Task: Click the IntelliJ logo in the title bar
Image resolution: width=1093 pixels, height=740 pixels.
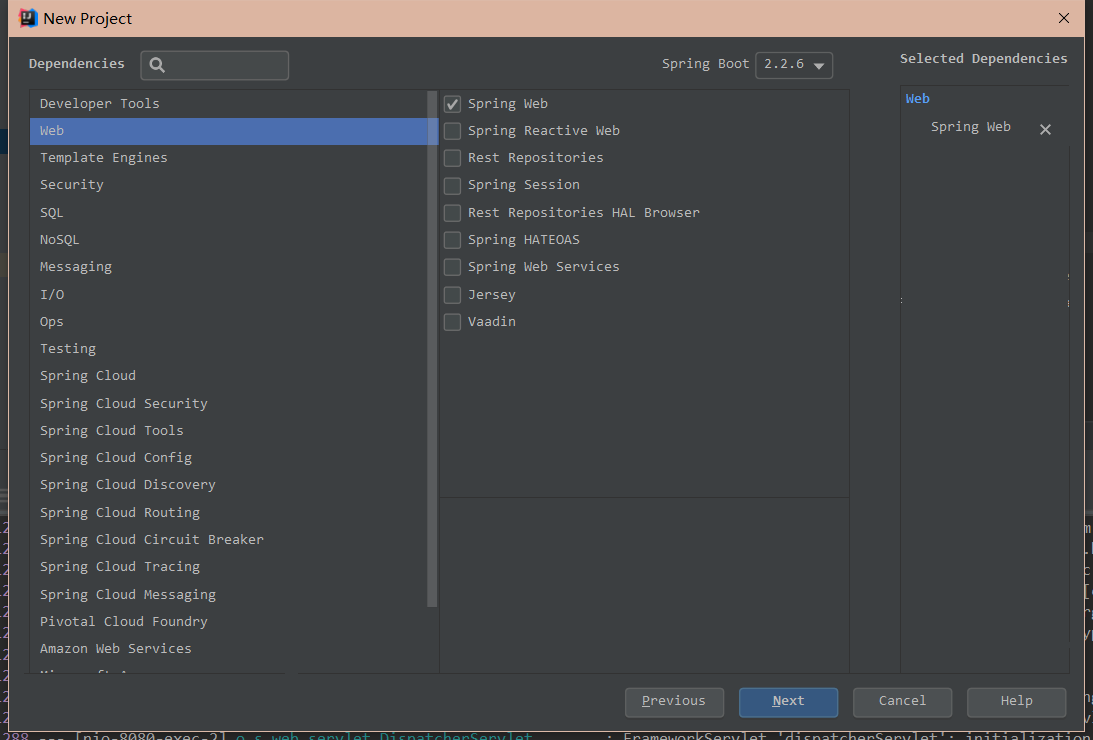Action: click(28, 18)
